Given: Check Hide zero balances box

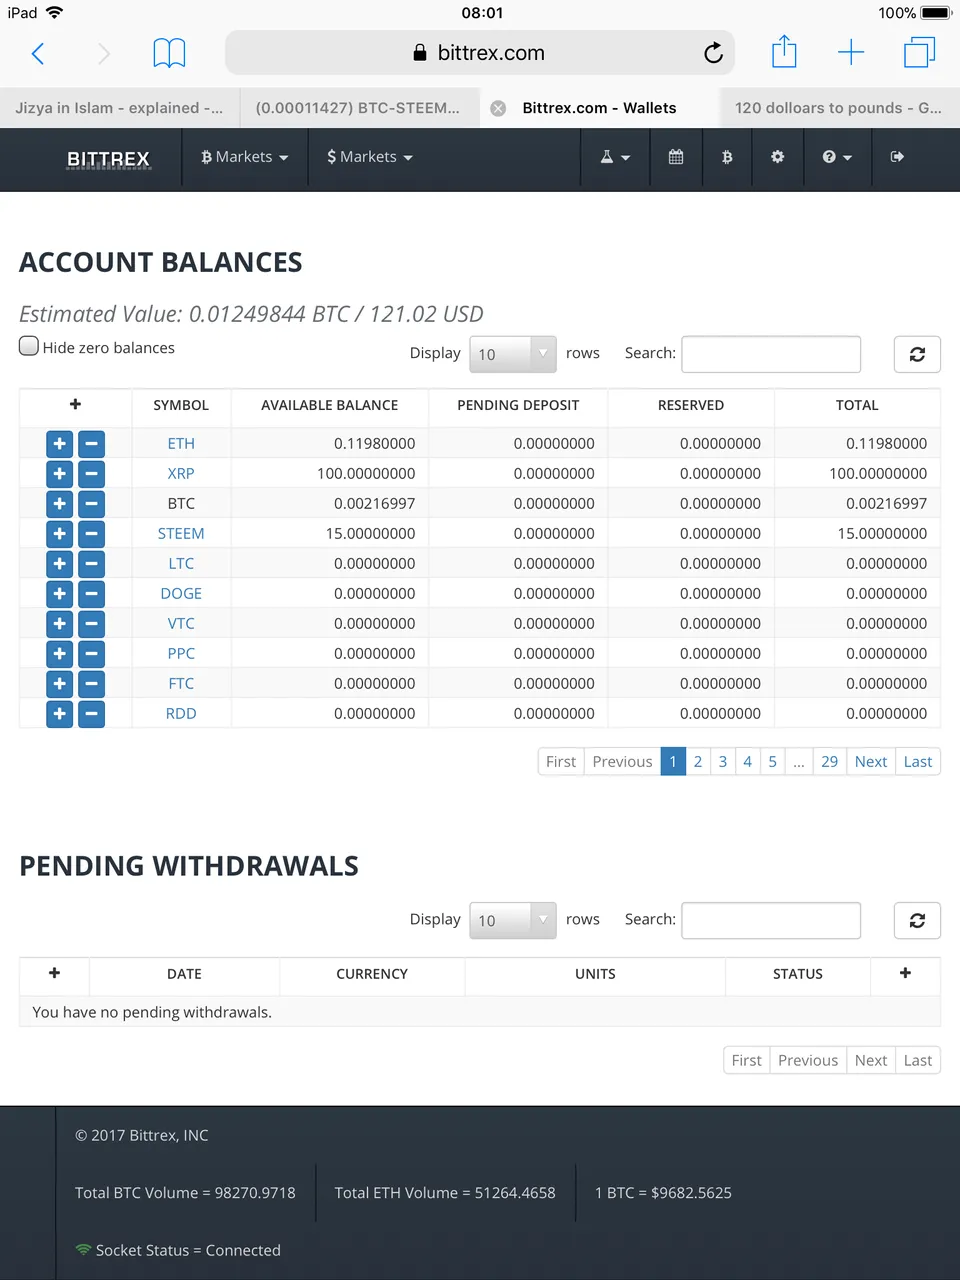Looking at the screenshot, I should [29, 346].
